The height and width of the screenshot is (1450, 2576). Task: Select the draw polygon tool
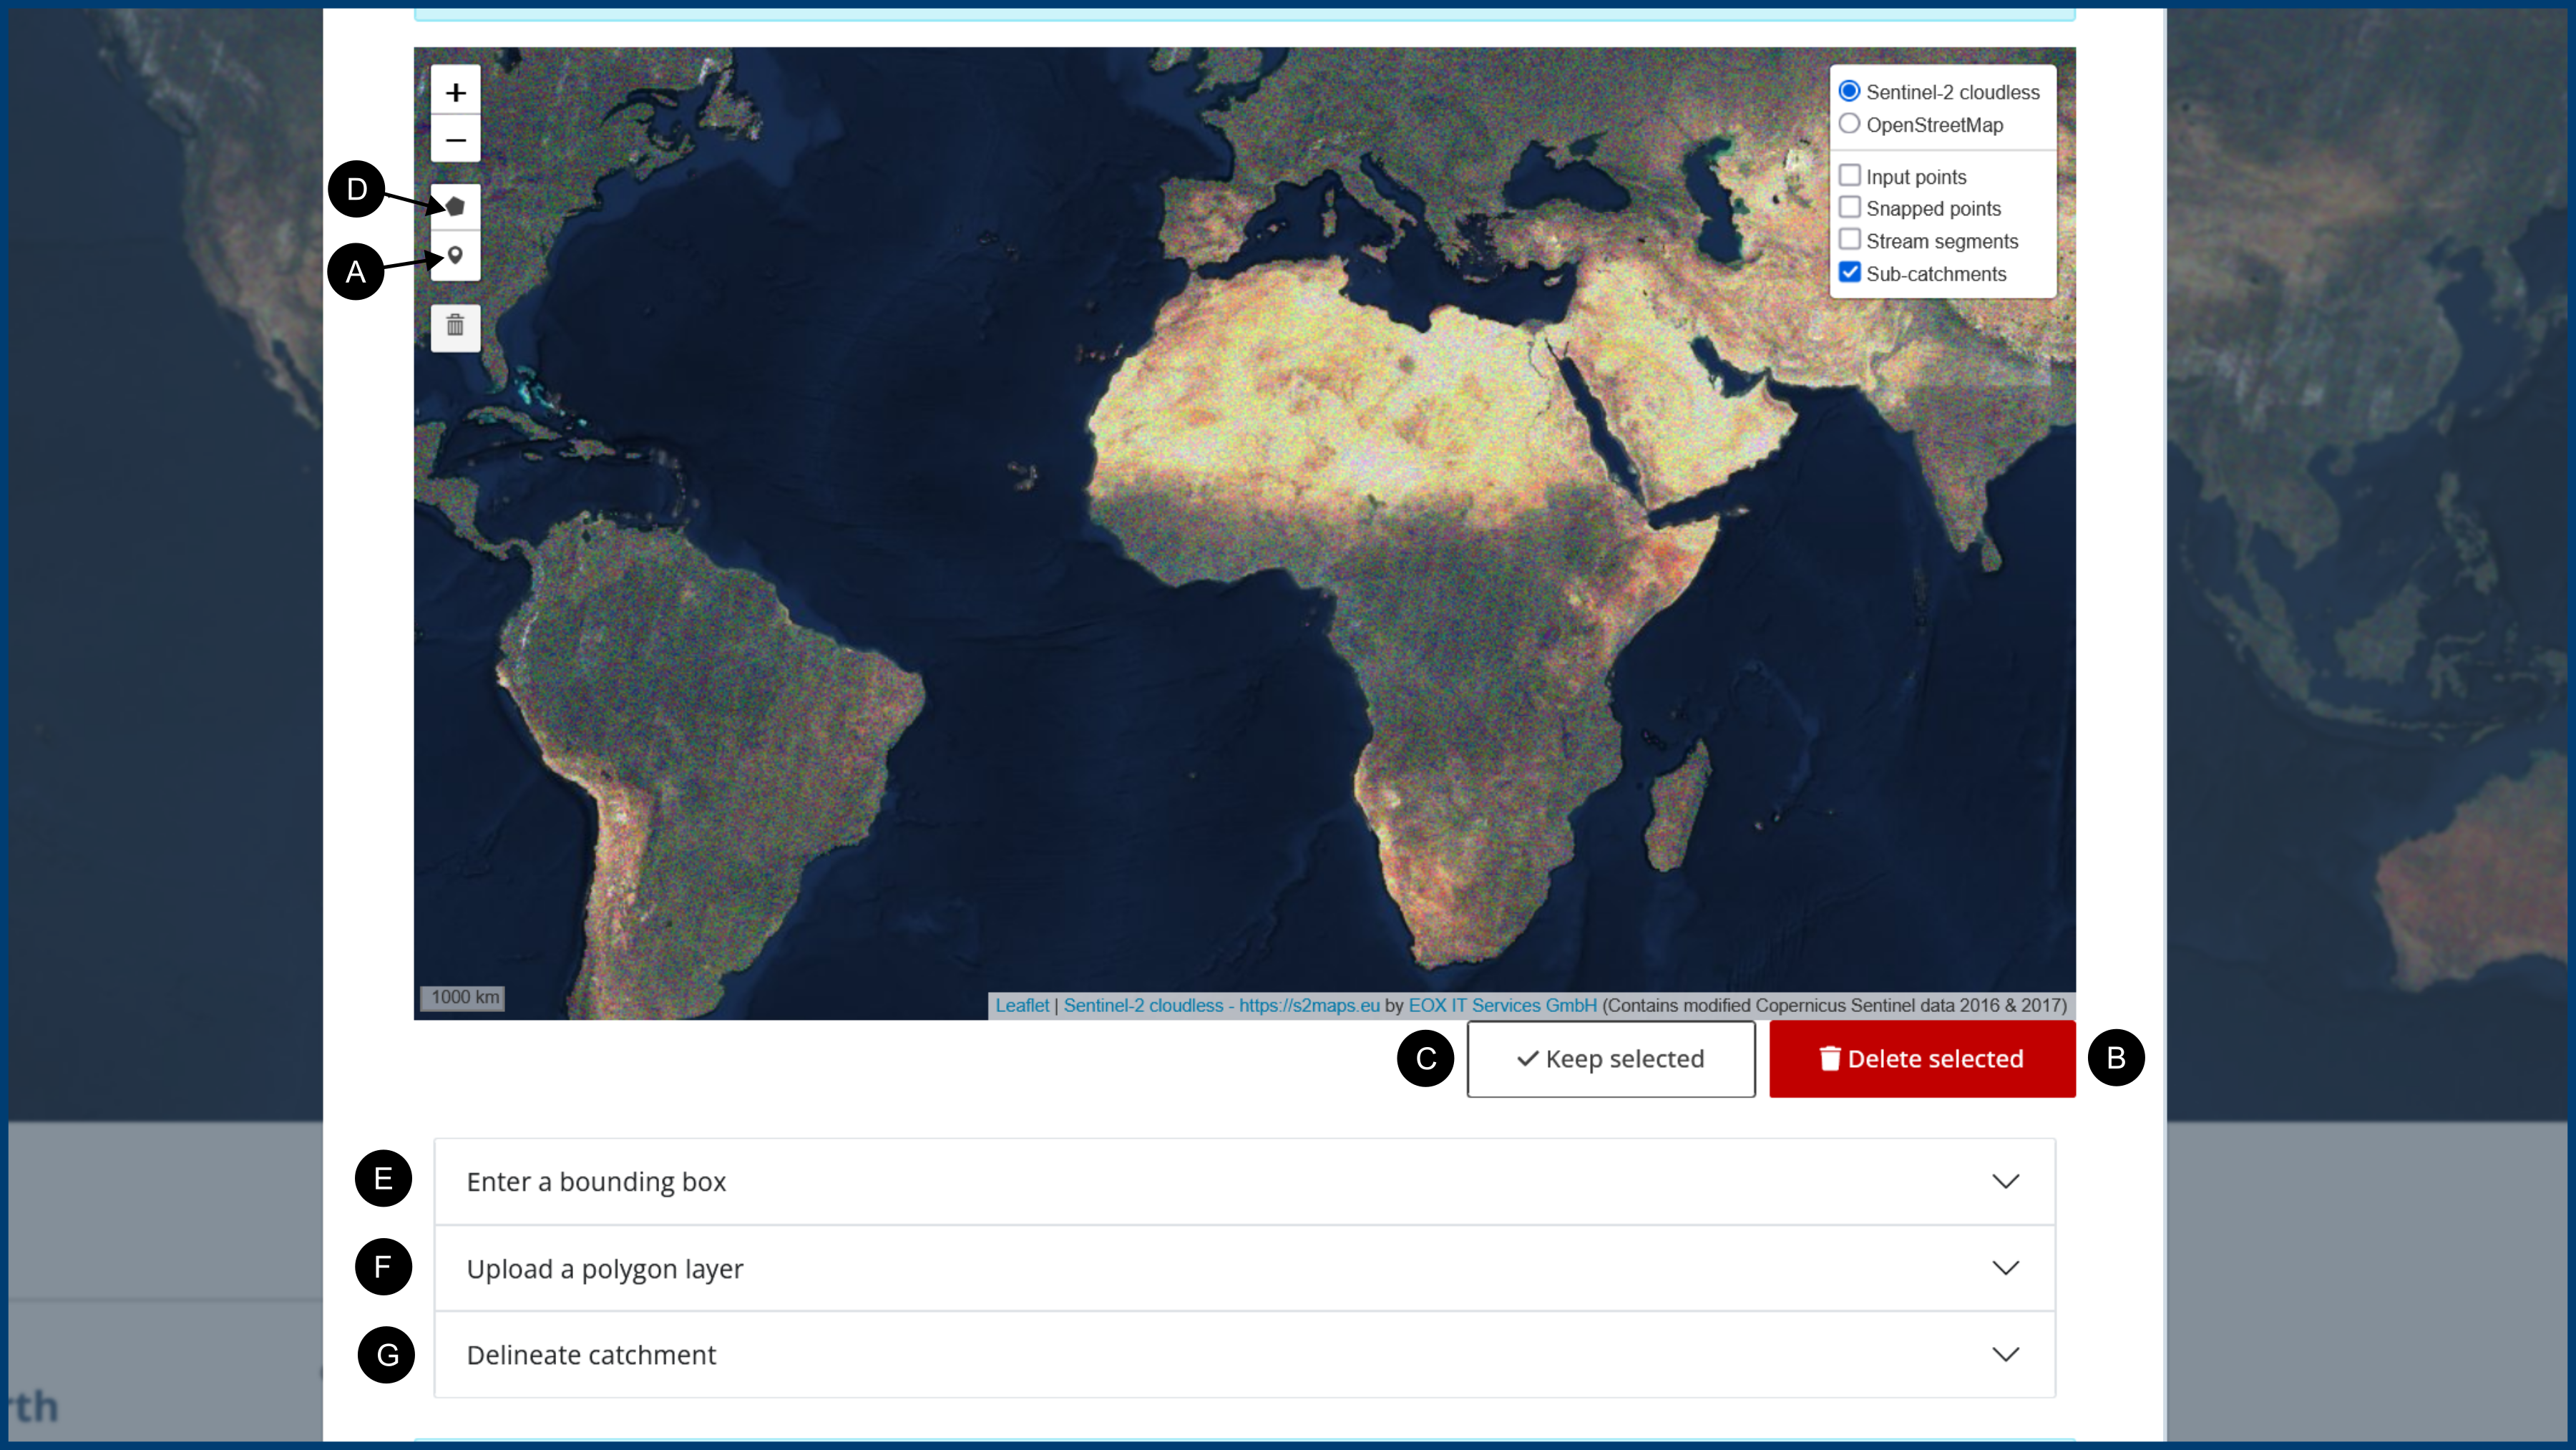455,207
